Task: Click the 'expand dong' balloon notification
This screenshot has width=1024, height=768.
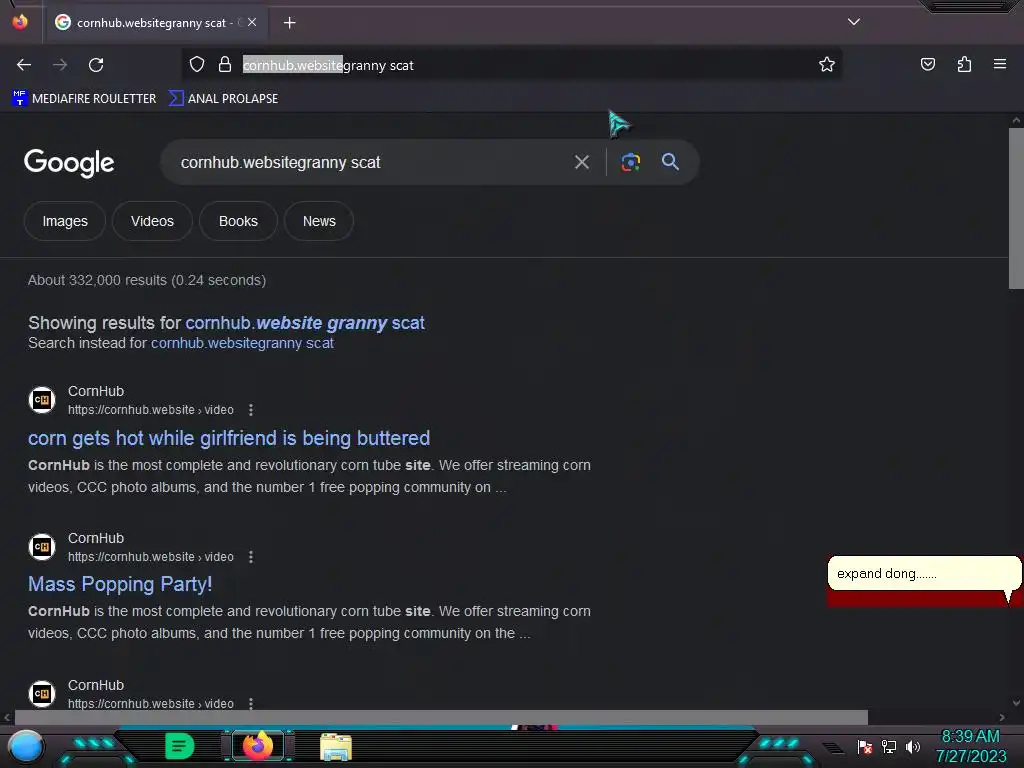Action: pyautogui.click(x=924, y=574)
